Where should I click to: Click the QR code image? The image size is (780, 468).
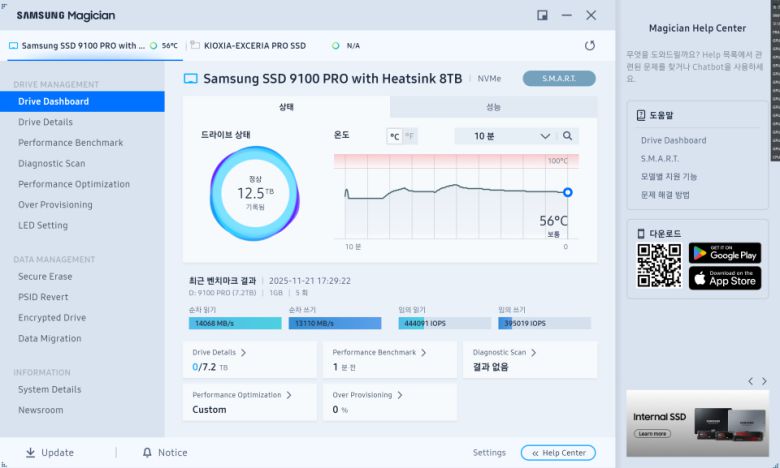click(x=659, y=266)
